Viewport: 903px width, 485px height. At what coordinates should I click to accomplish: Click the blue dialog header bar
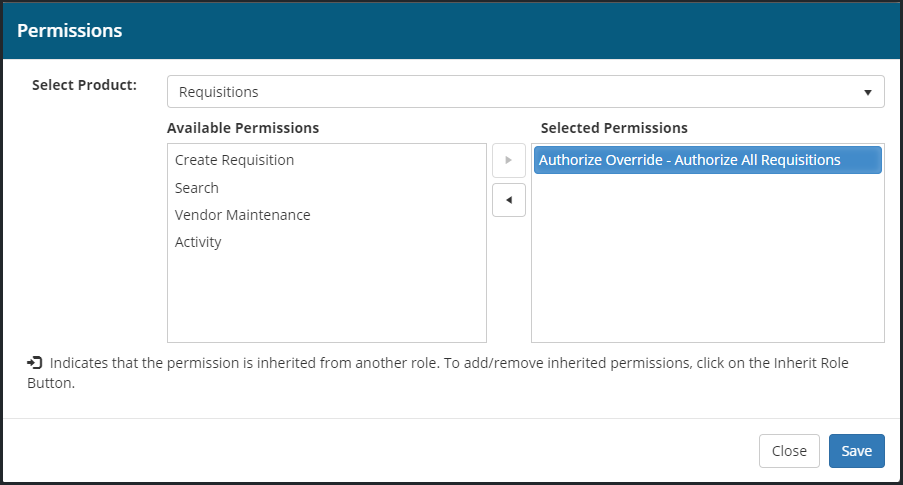500,30
